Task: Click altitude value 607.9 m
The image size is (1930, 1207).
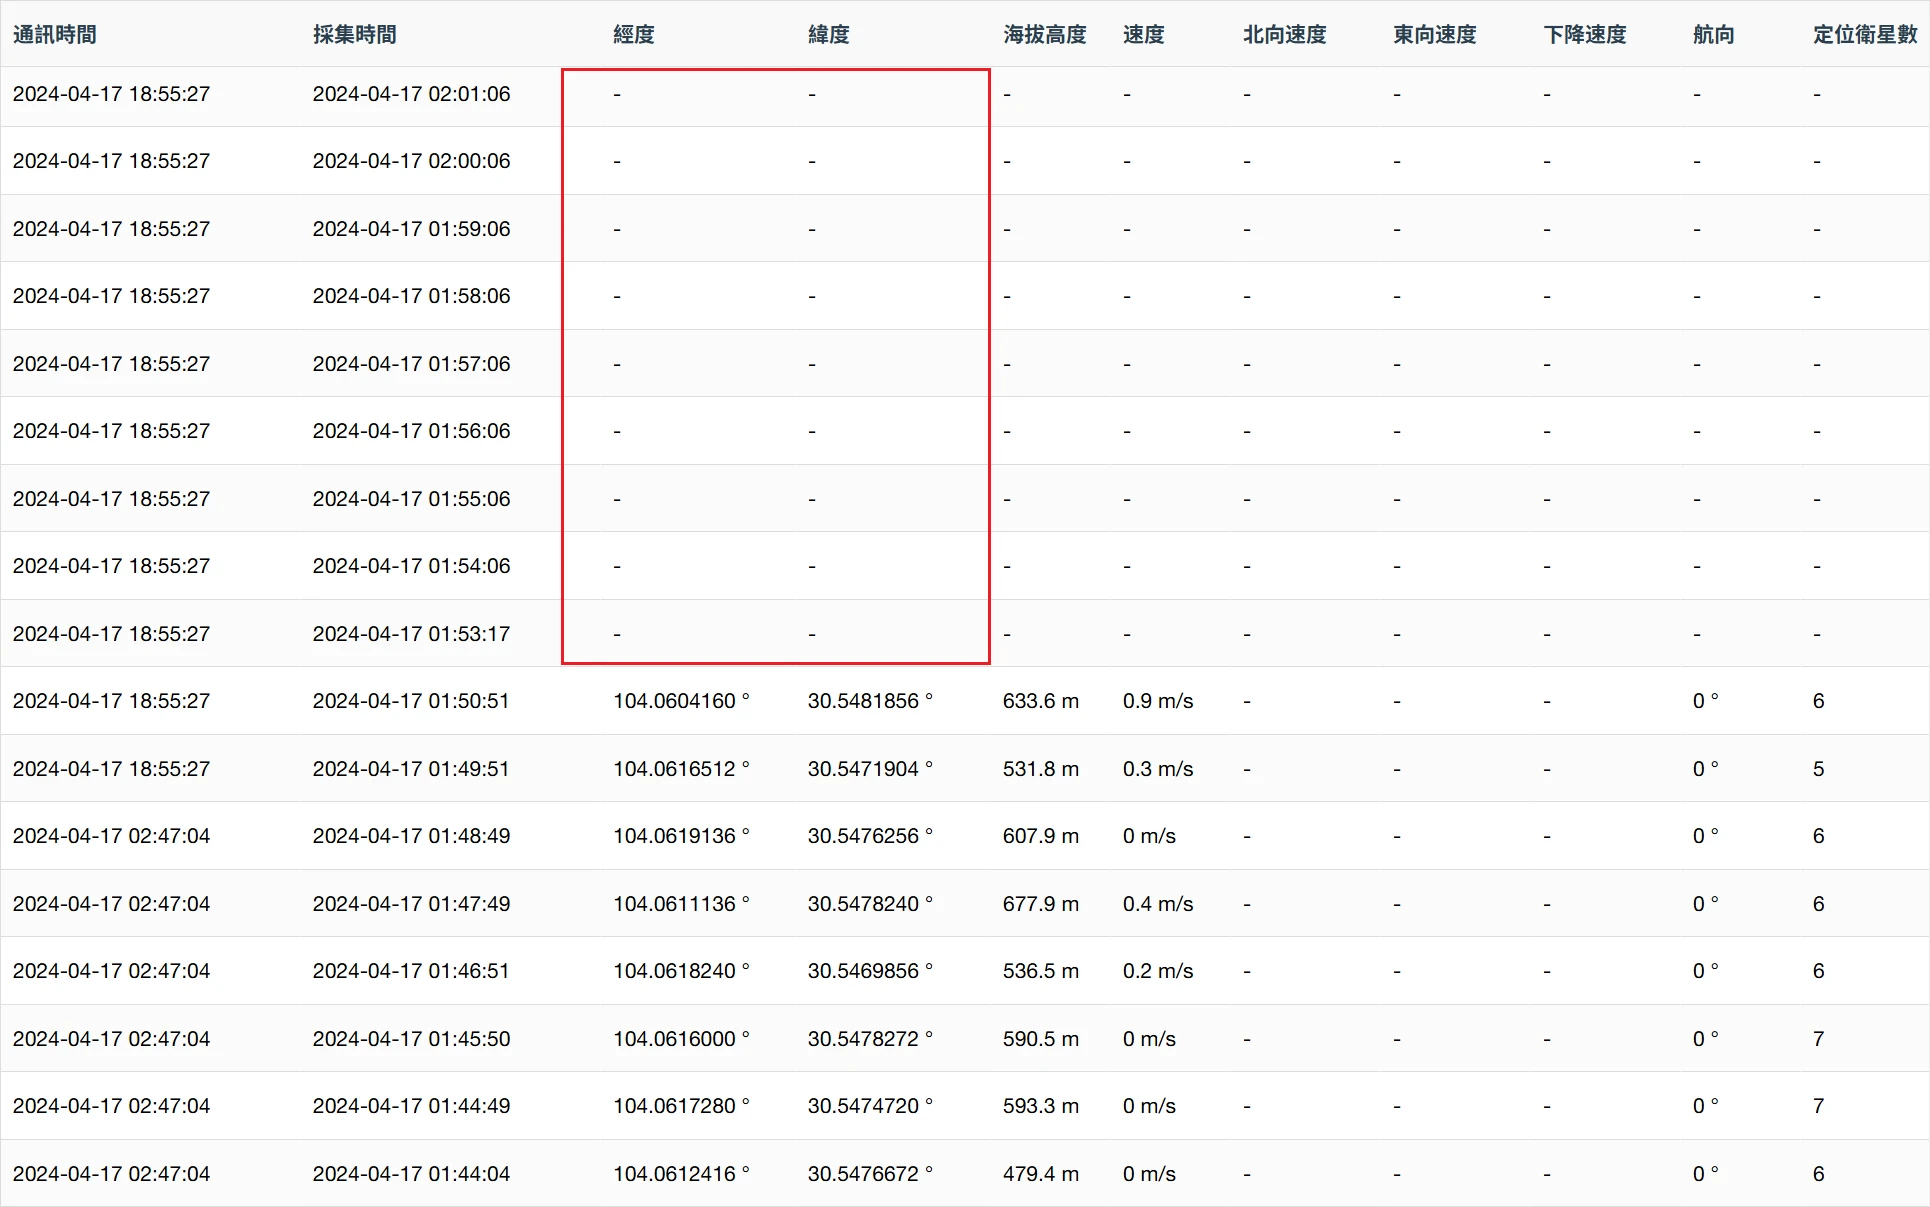Action: [1041, 836]
